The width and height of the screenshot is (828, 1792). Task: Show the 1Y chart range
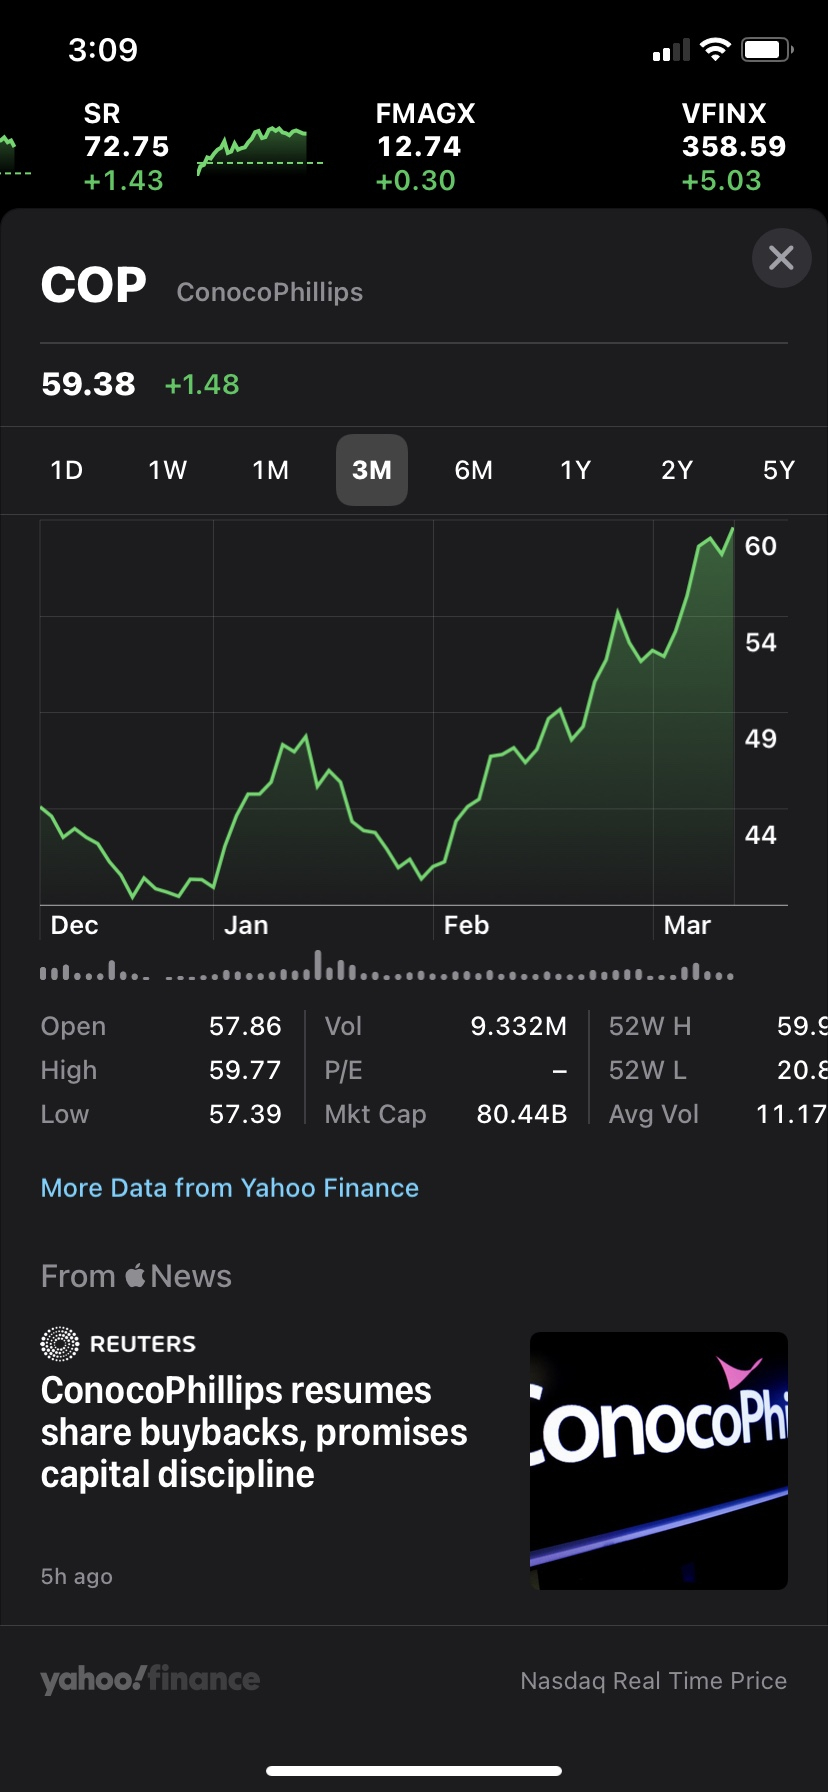point(576,470)
